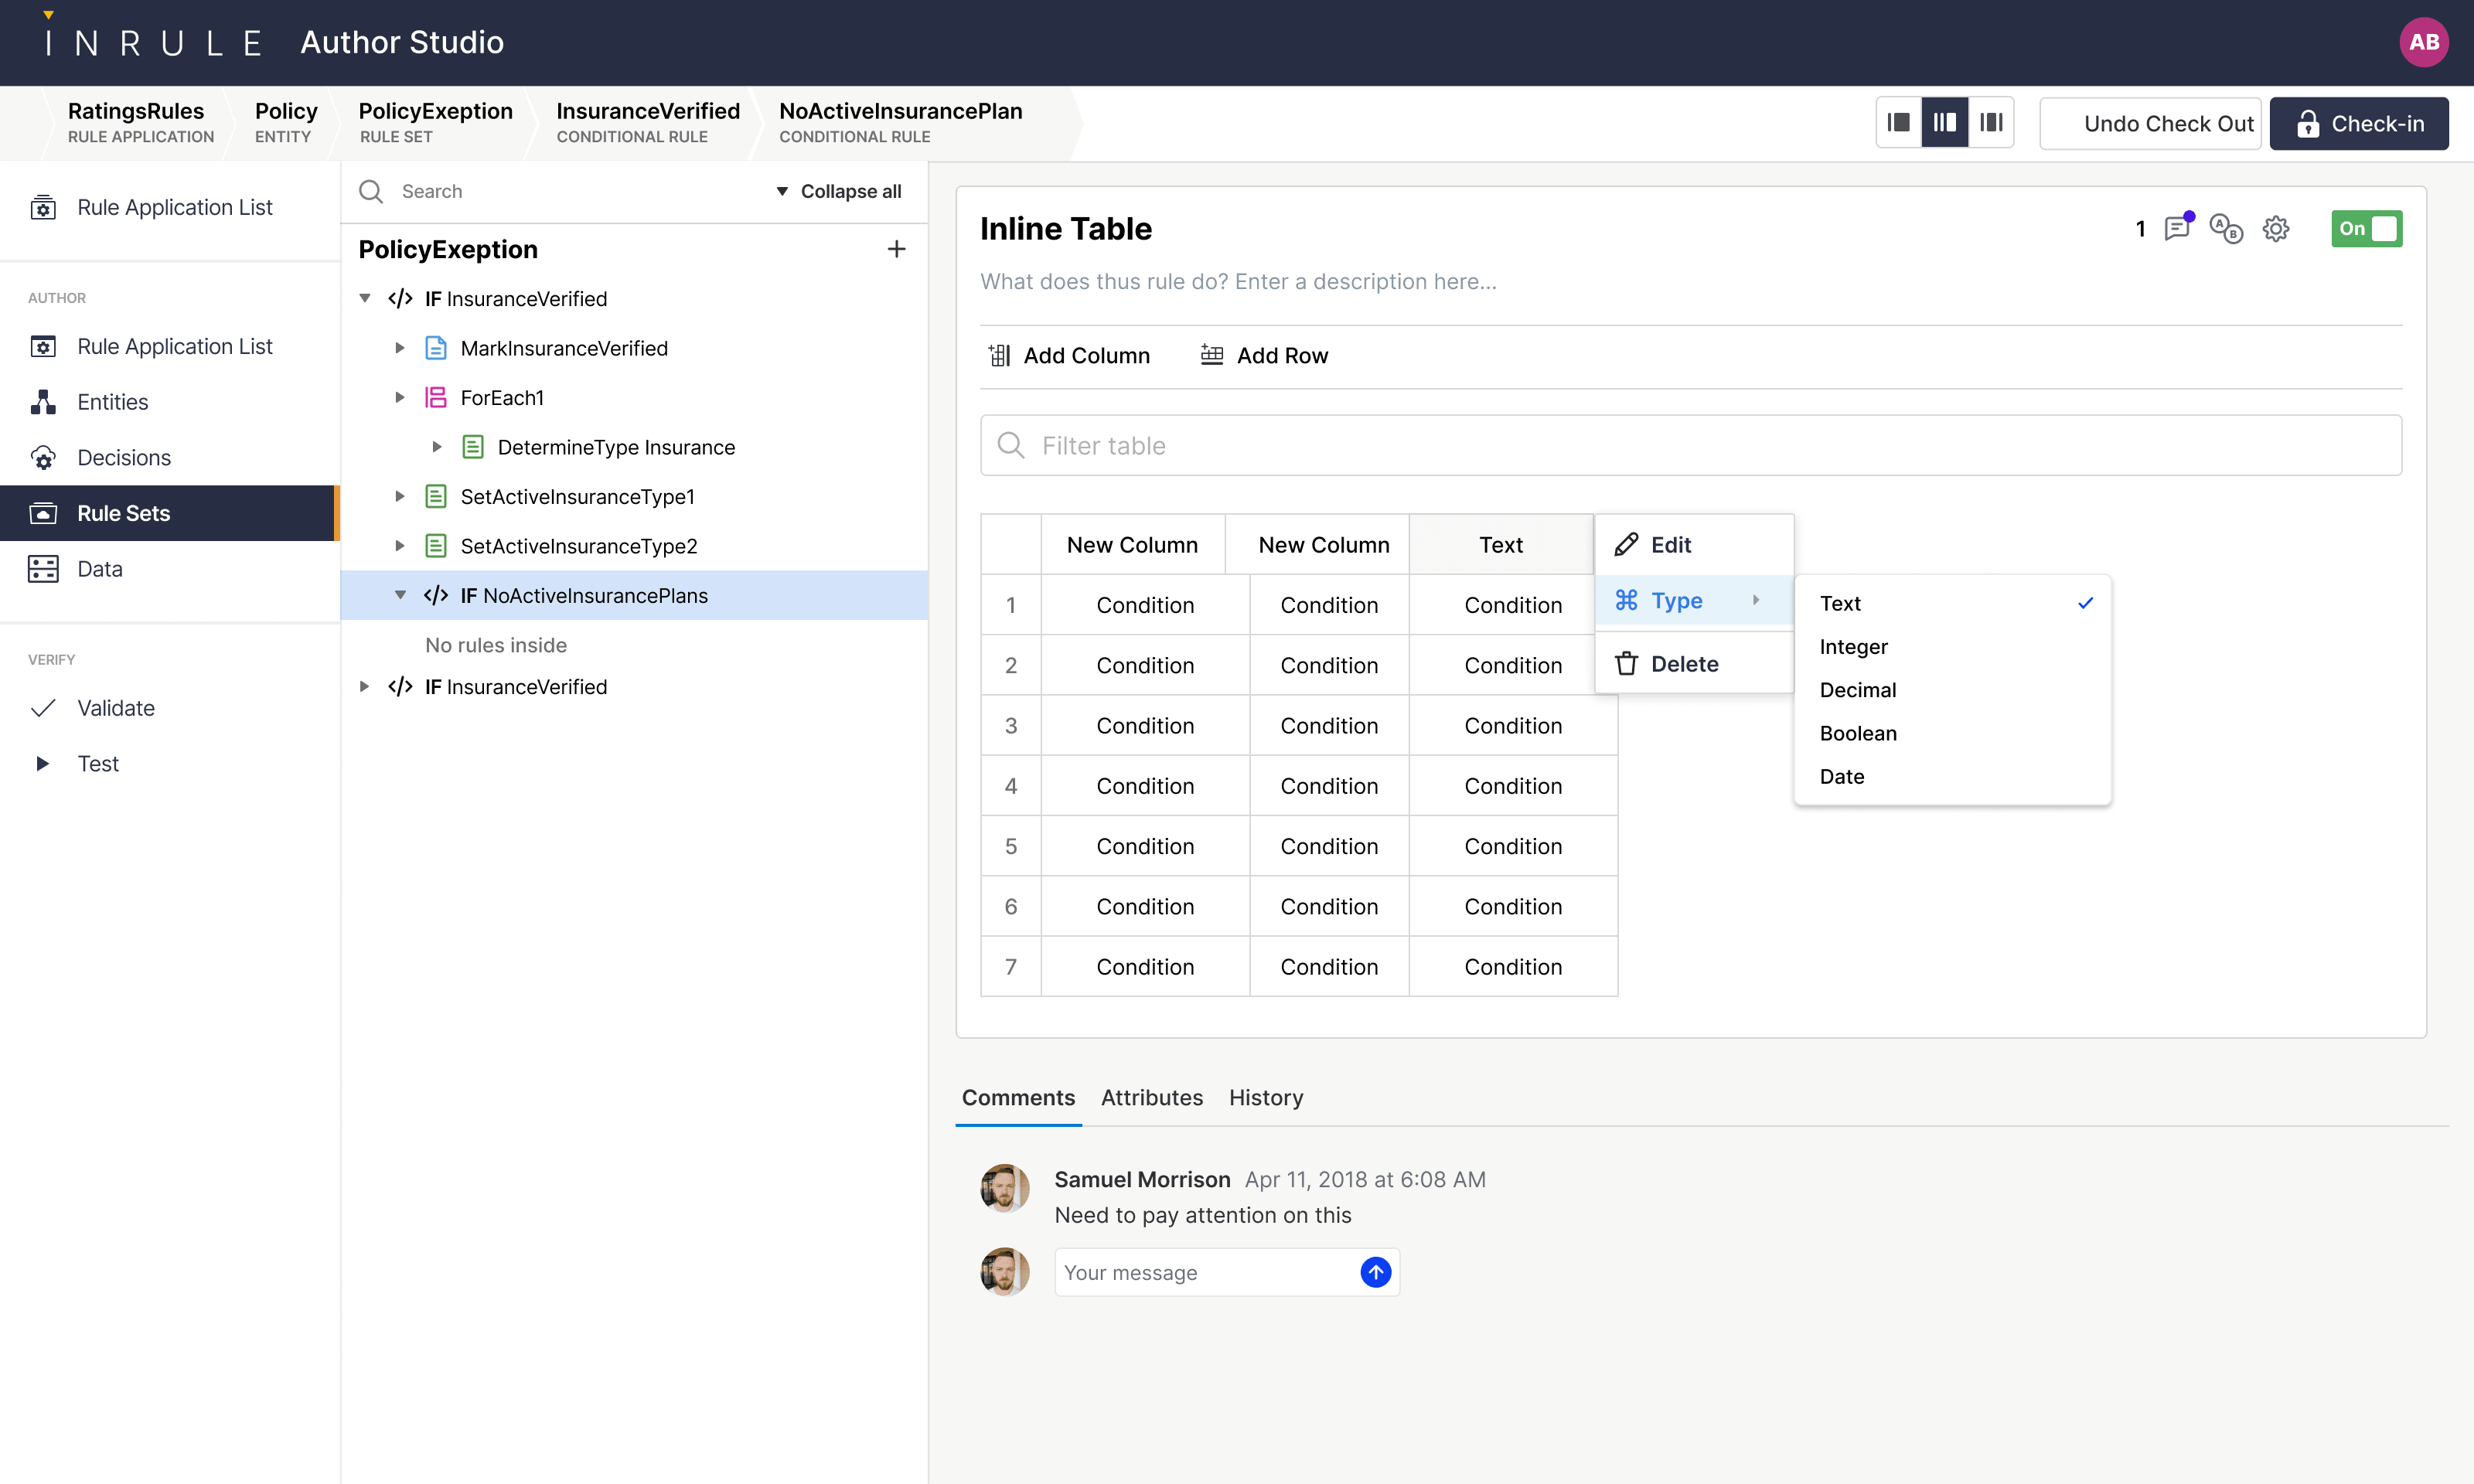Click the Check-in button
Screen dimensions: 2474x1484
(x=2359, y=123)
